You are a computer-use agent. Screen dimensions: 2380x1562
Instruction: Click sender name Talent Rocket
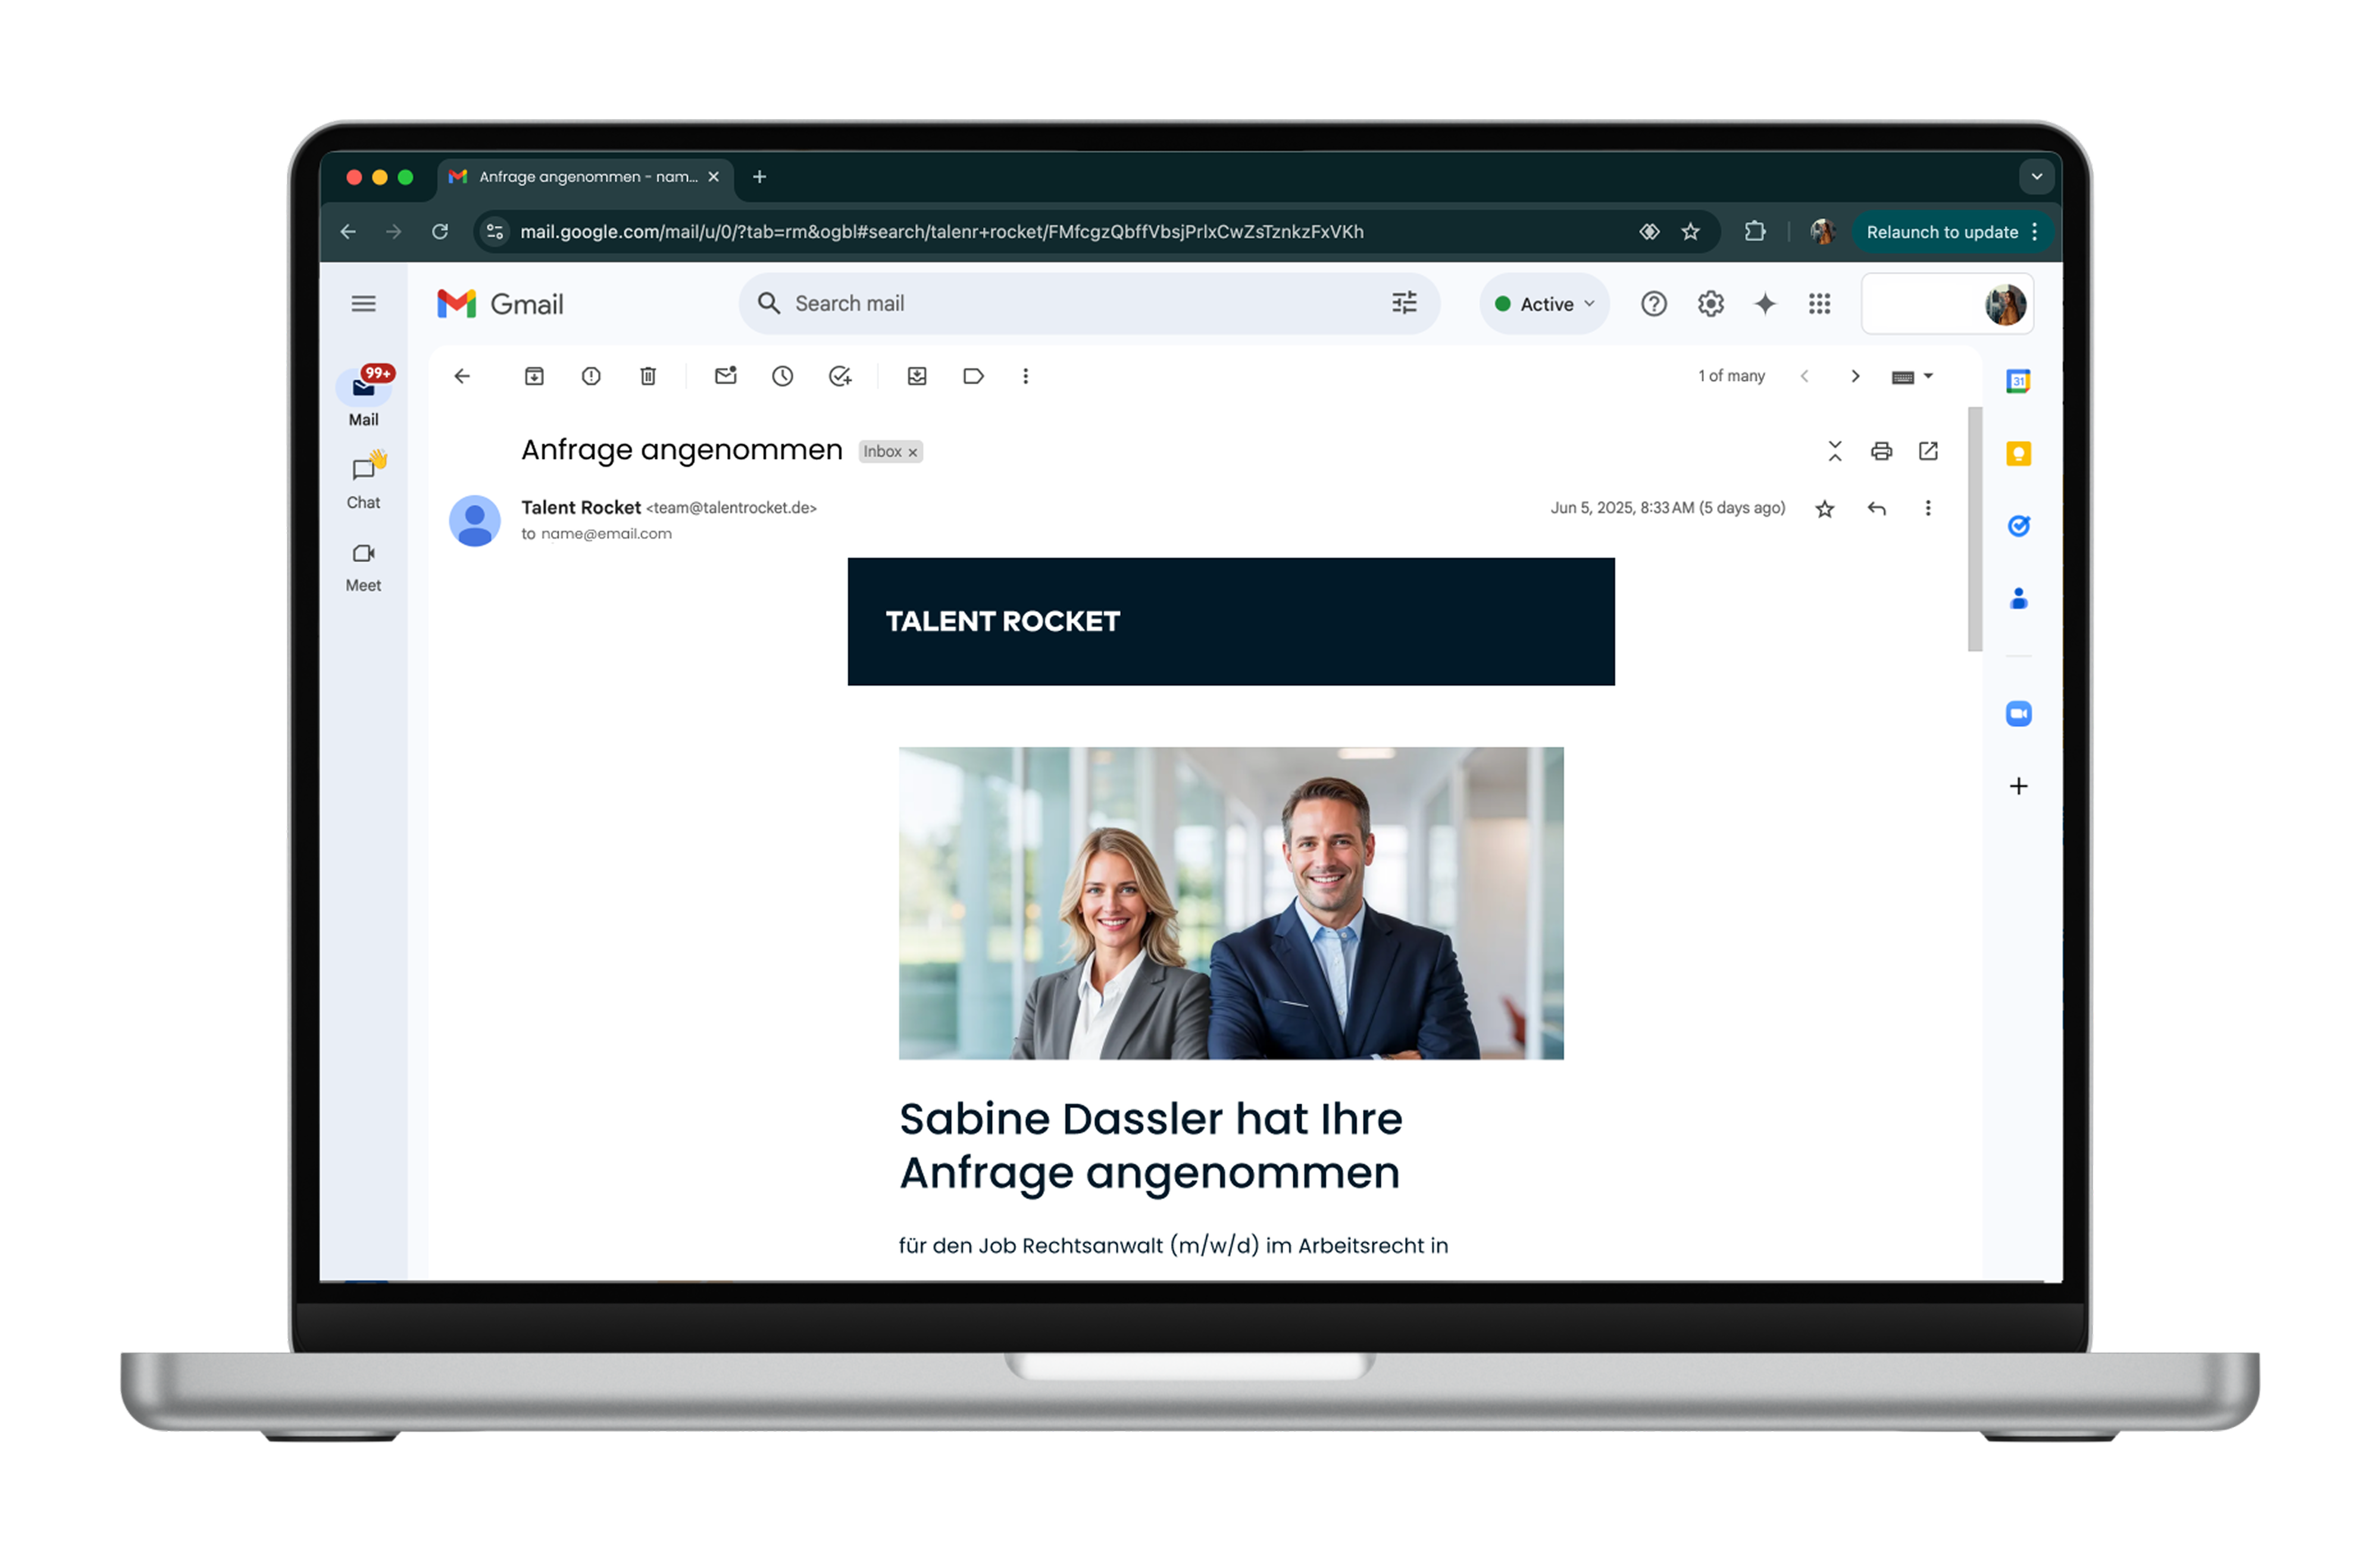(x=581, y=508)
